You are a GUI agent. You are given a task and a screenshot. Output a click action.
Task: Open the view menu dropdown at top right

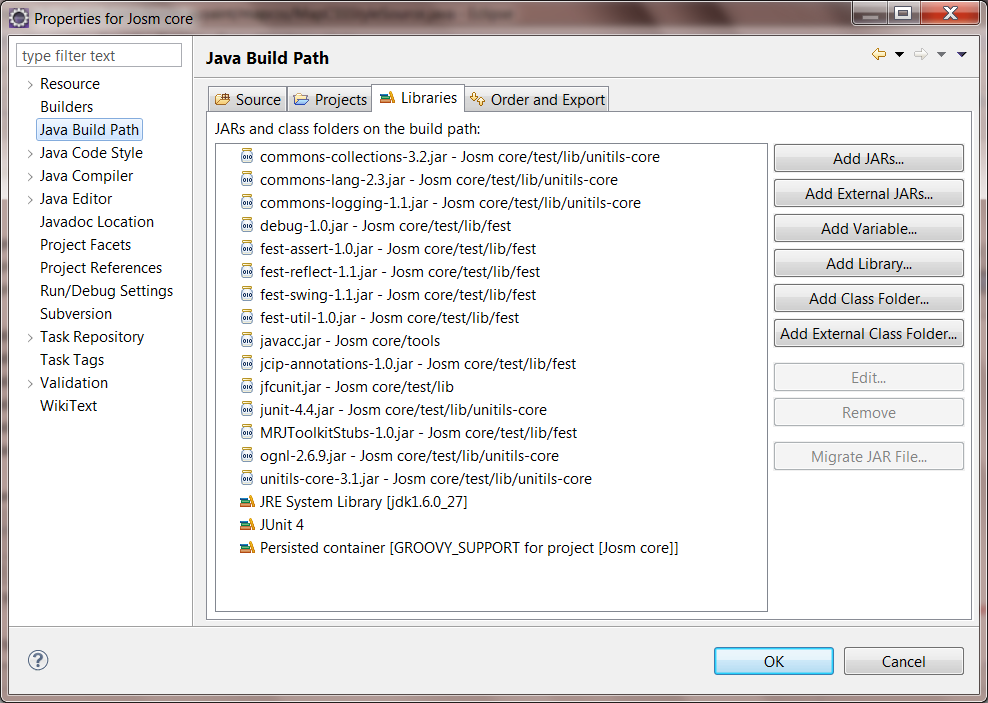pos(962,55)
